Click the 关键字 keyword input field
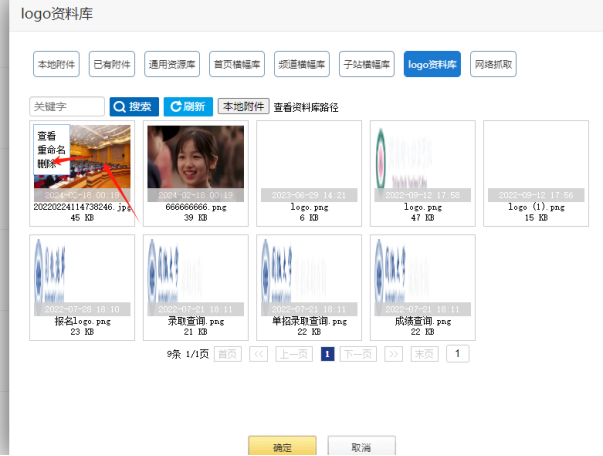This screenshot has width=603, height=456. click(x=68, y=106)
